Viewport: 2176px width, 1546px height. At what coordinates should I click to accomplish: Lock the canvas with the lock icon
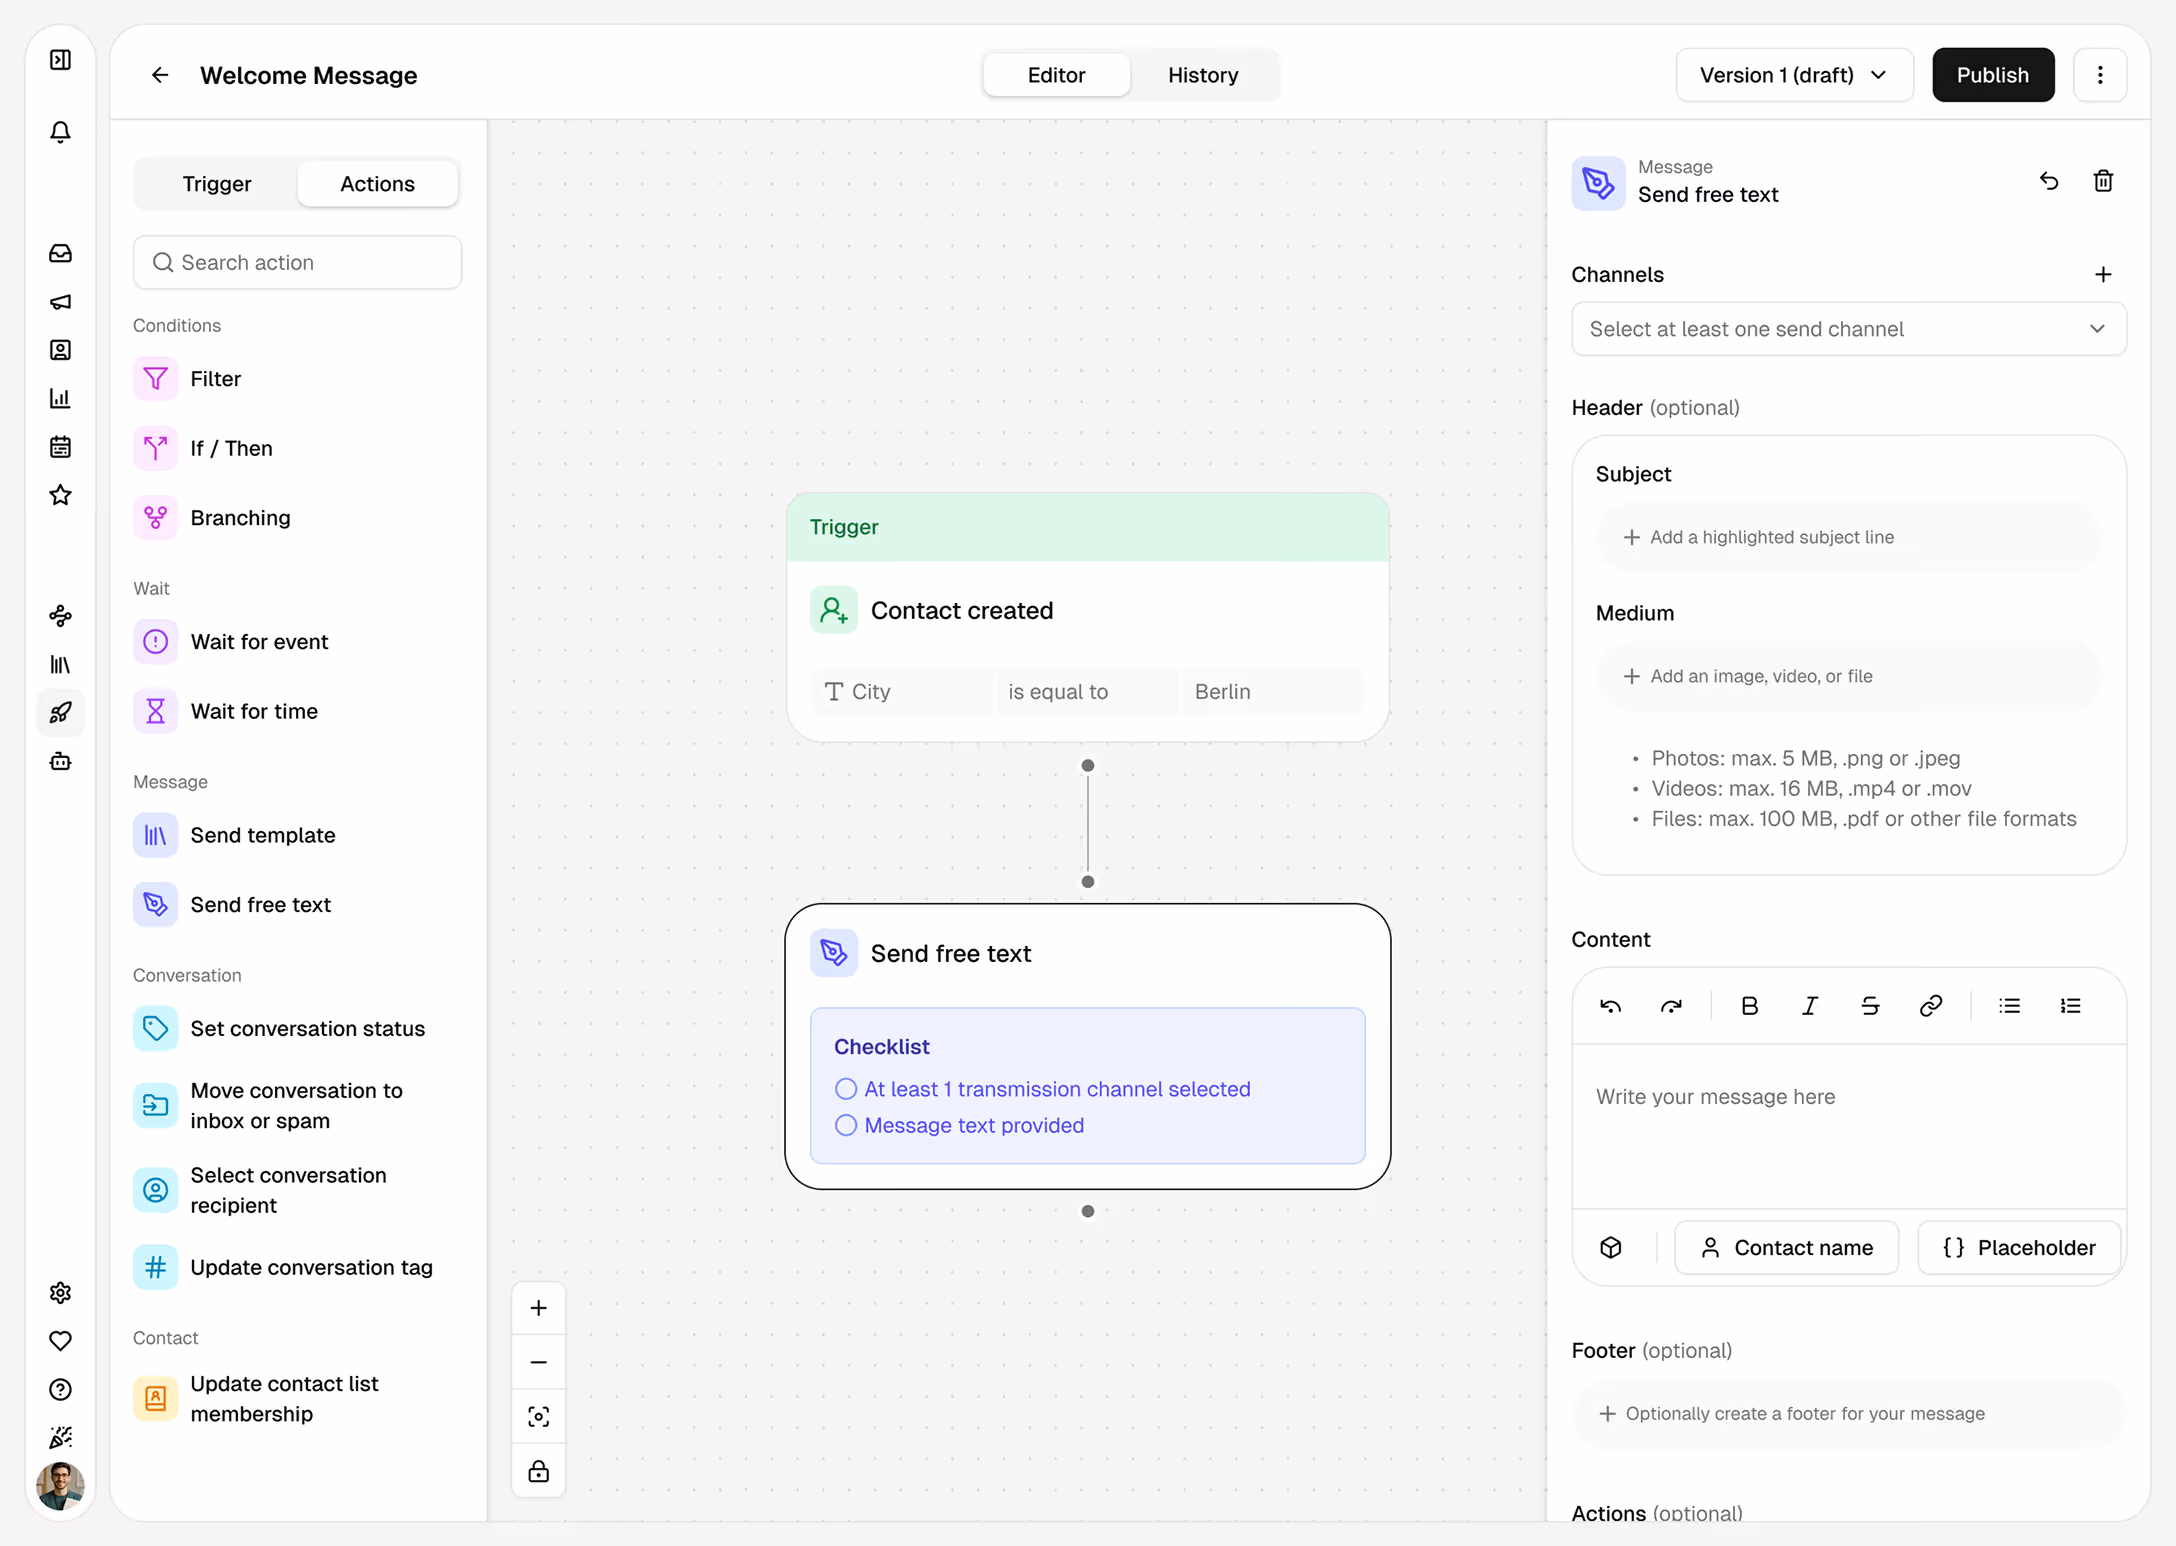point(539,1471)
